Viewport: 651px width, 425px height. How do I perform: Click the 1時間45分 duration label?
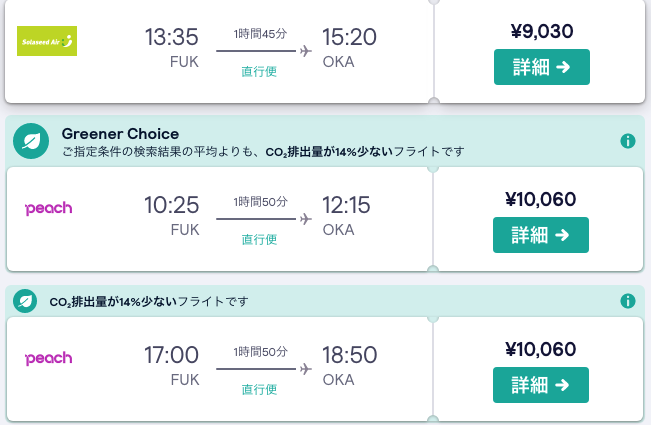point(260,34)
